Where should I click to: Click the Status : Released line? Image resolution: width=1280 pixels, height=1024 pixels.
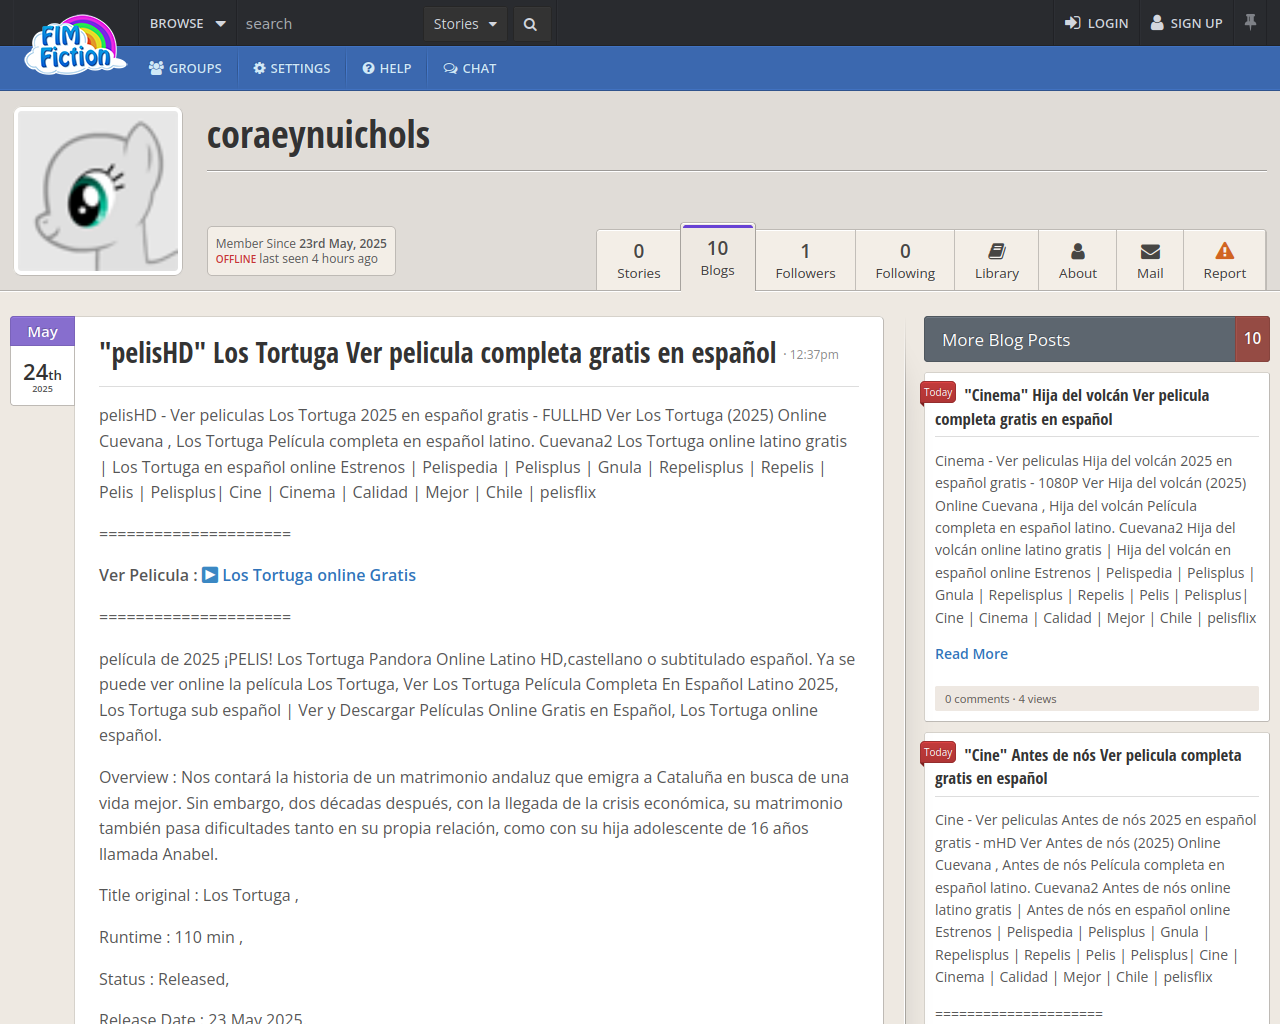164,979
